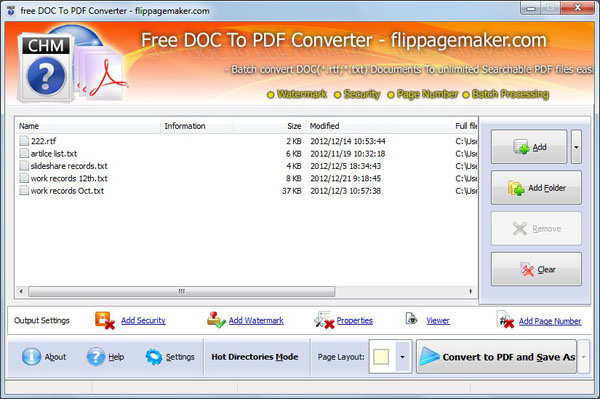
Task: Expand the Page Layout dropdown arrow
Action: pos(402,357)
